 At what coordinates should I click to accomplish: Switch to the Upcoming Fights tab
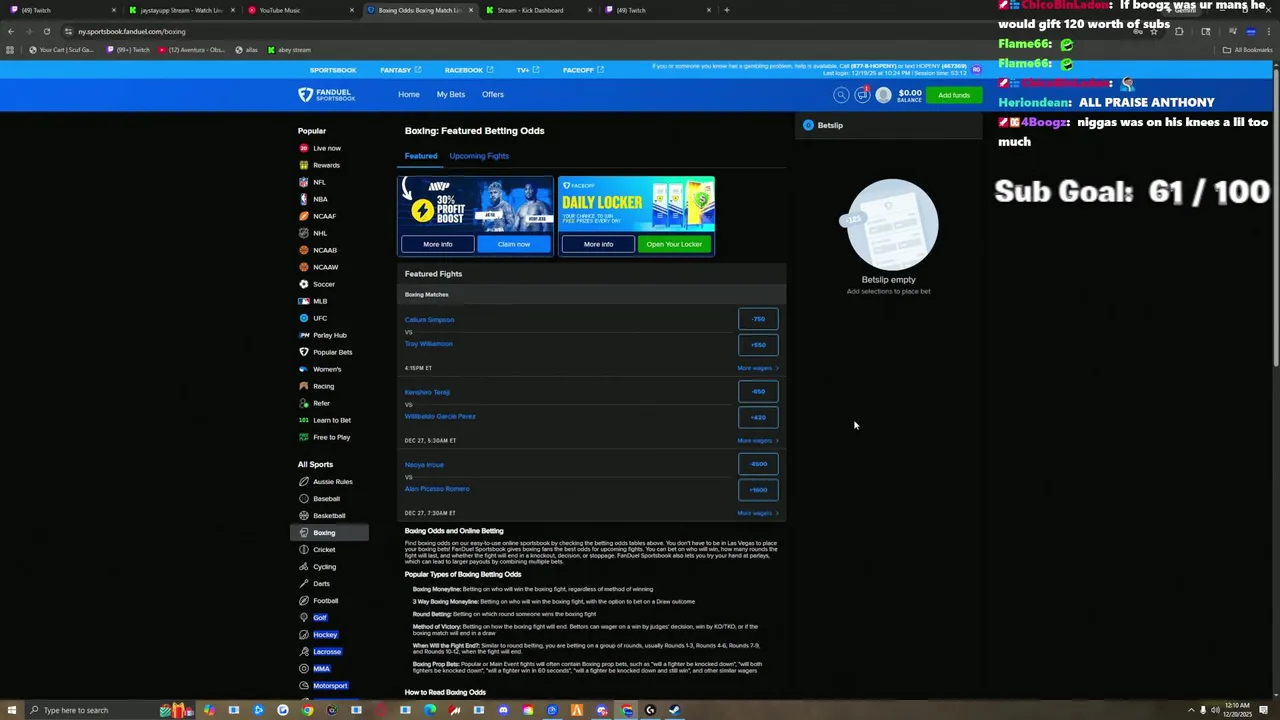[479, 156]
